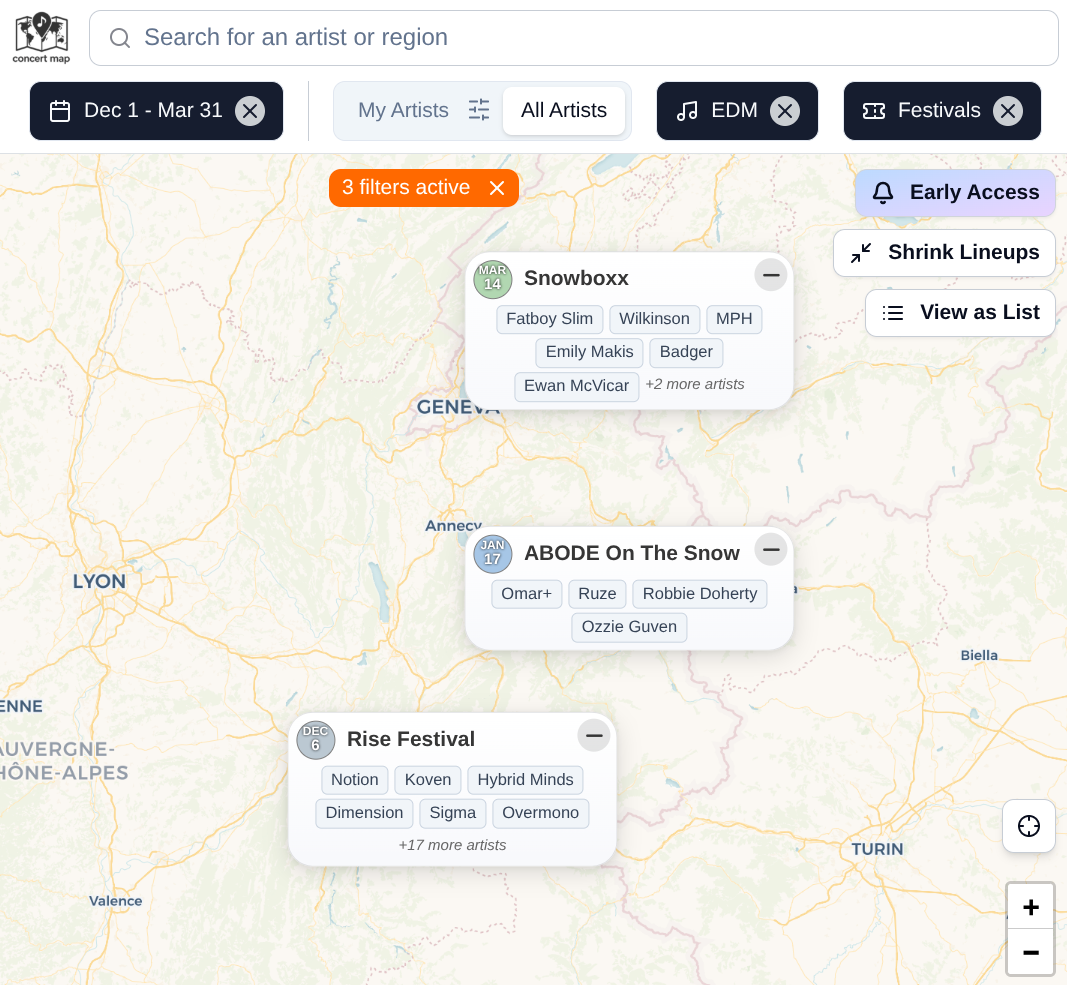This screenshot has height=985, width=1067.
Task: Remove the EDM genre filter
Action: [785, 111]
